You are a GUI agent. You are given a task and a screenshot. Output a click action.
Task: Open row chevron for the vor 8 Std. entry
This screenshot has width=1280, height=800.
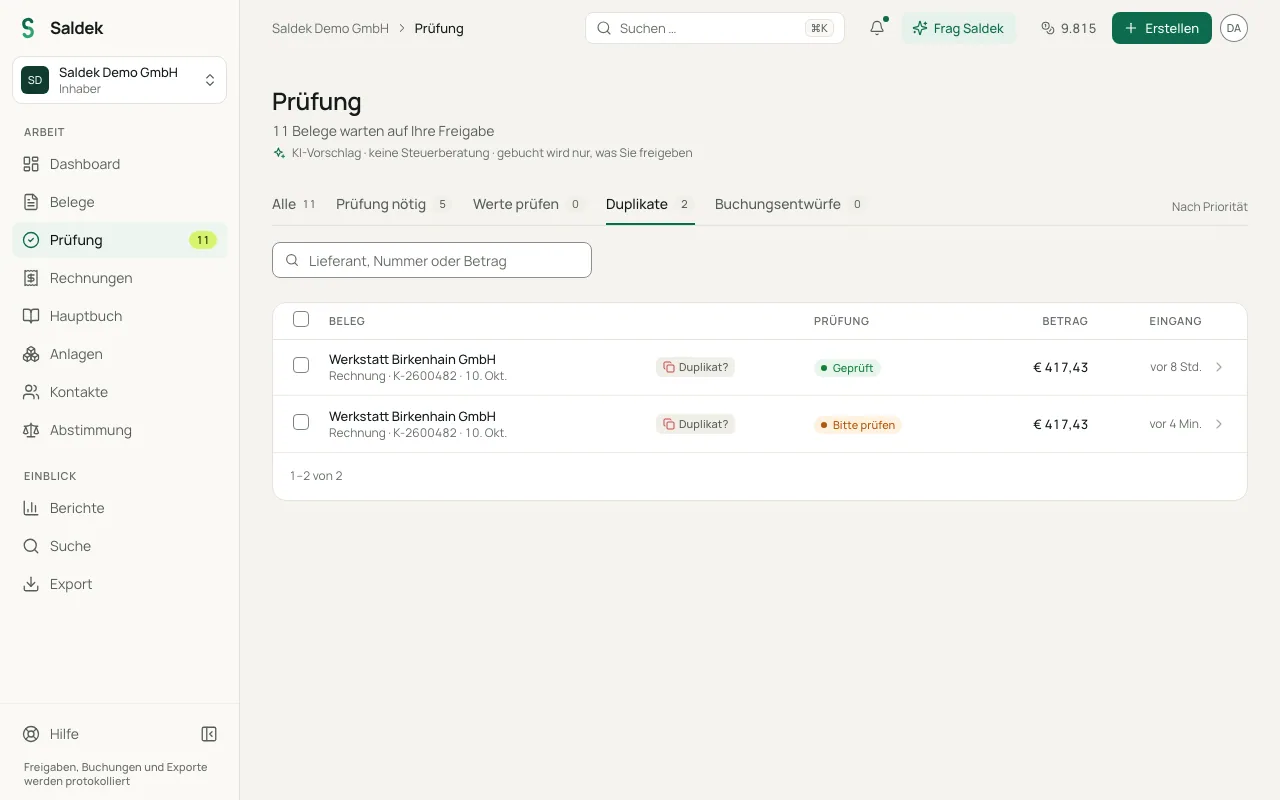[x=1219, y=367]
